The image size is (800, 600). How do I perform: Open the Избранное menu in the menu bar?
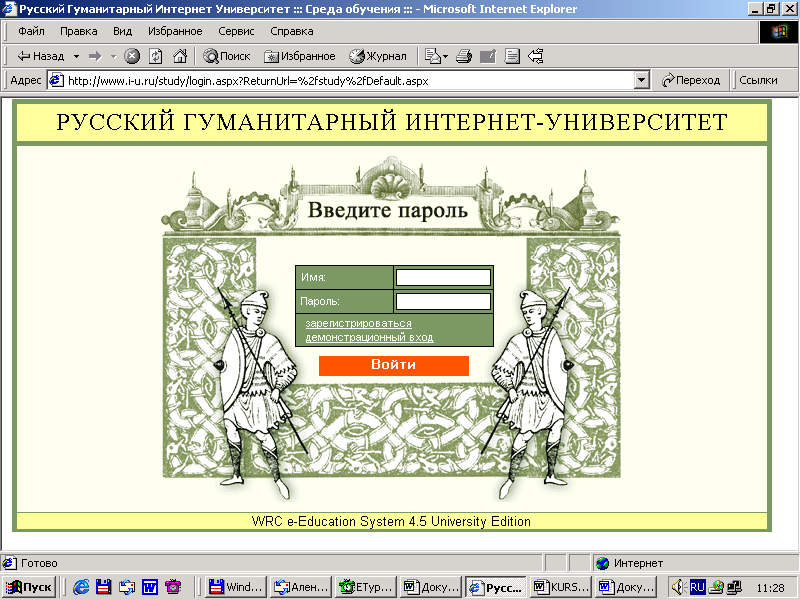pos(175,31)
